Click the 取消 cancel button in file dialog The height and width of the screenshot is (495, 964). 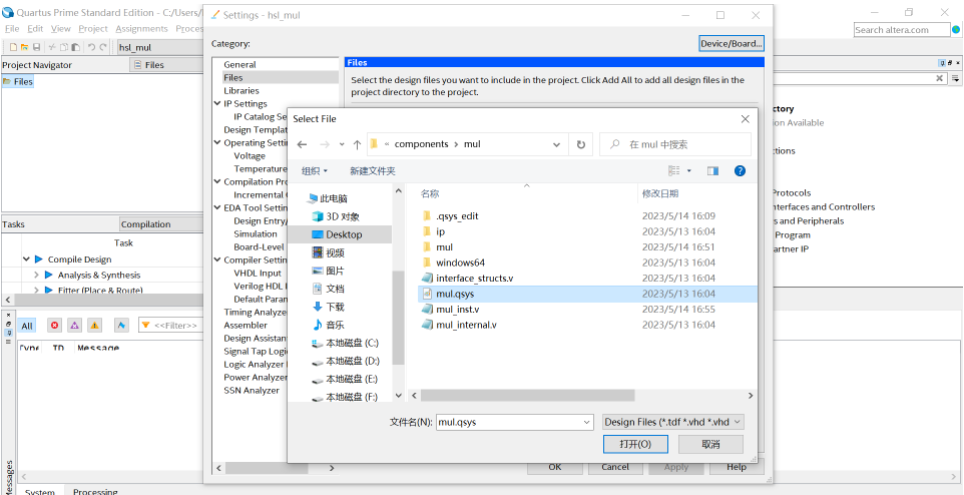(711, 444)
